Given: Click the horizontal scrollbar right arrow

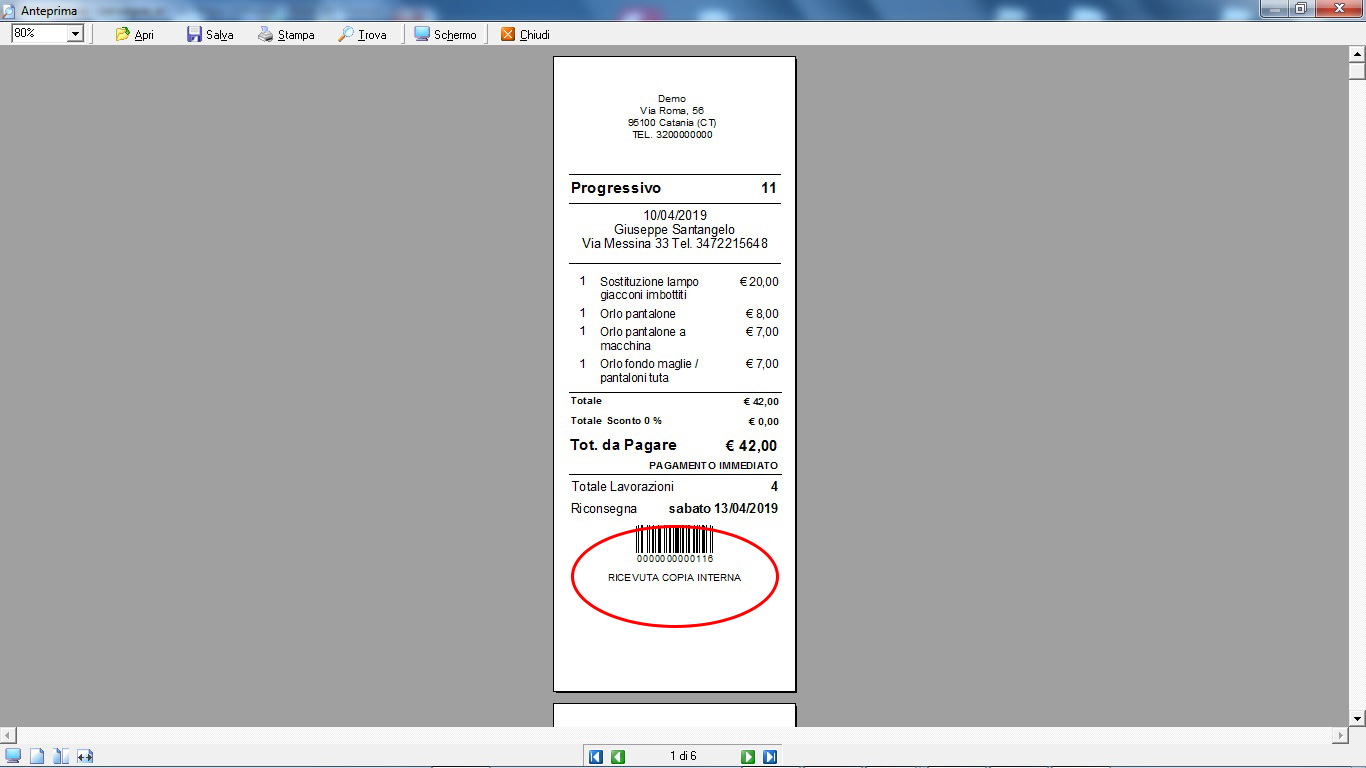Looking at the screenshot, I should (1340, 735).
